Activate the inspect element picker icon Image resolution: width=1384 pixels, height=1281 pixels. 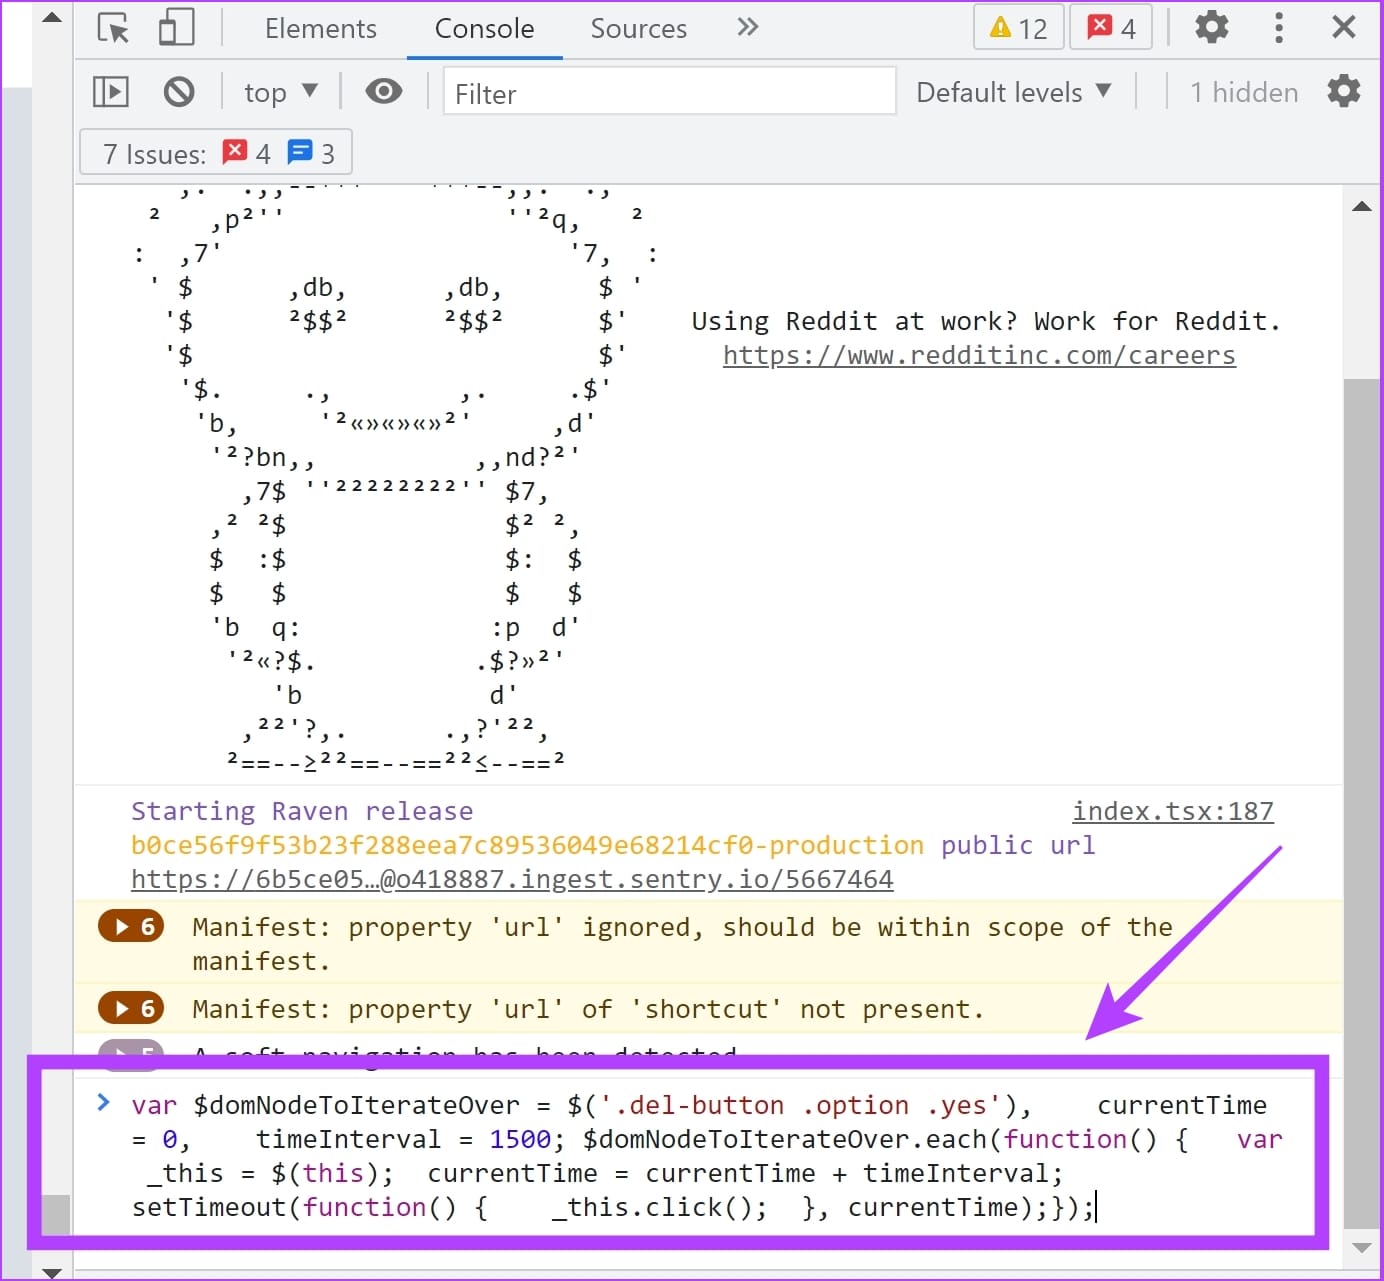(113, 28)
